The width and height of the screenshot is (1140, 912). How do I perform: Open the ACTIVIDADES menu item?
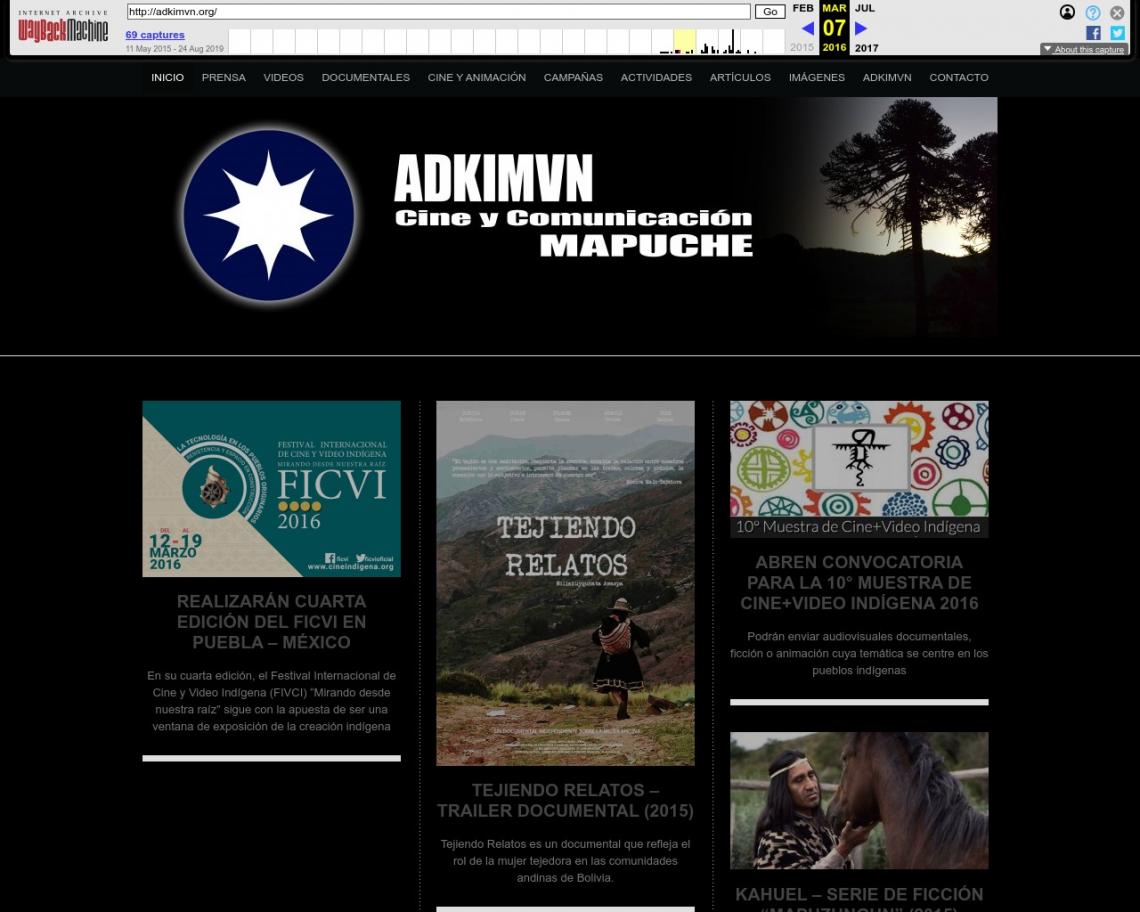[x=656, y=77]
